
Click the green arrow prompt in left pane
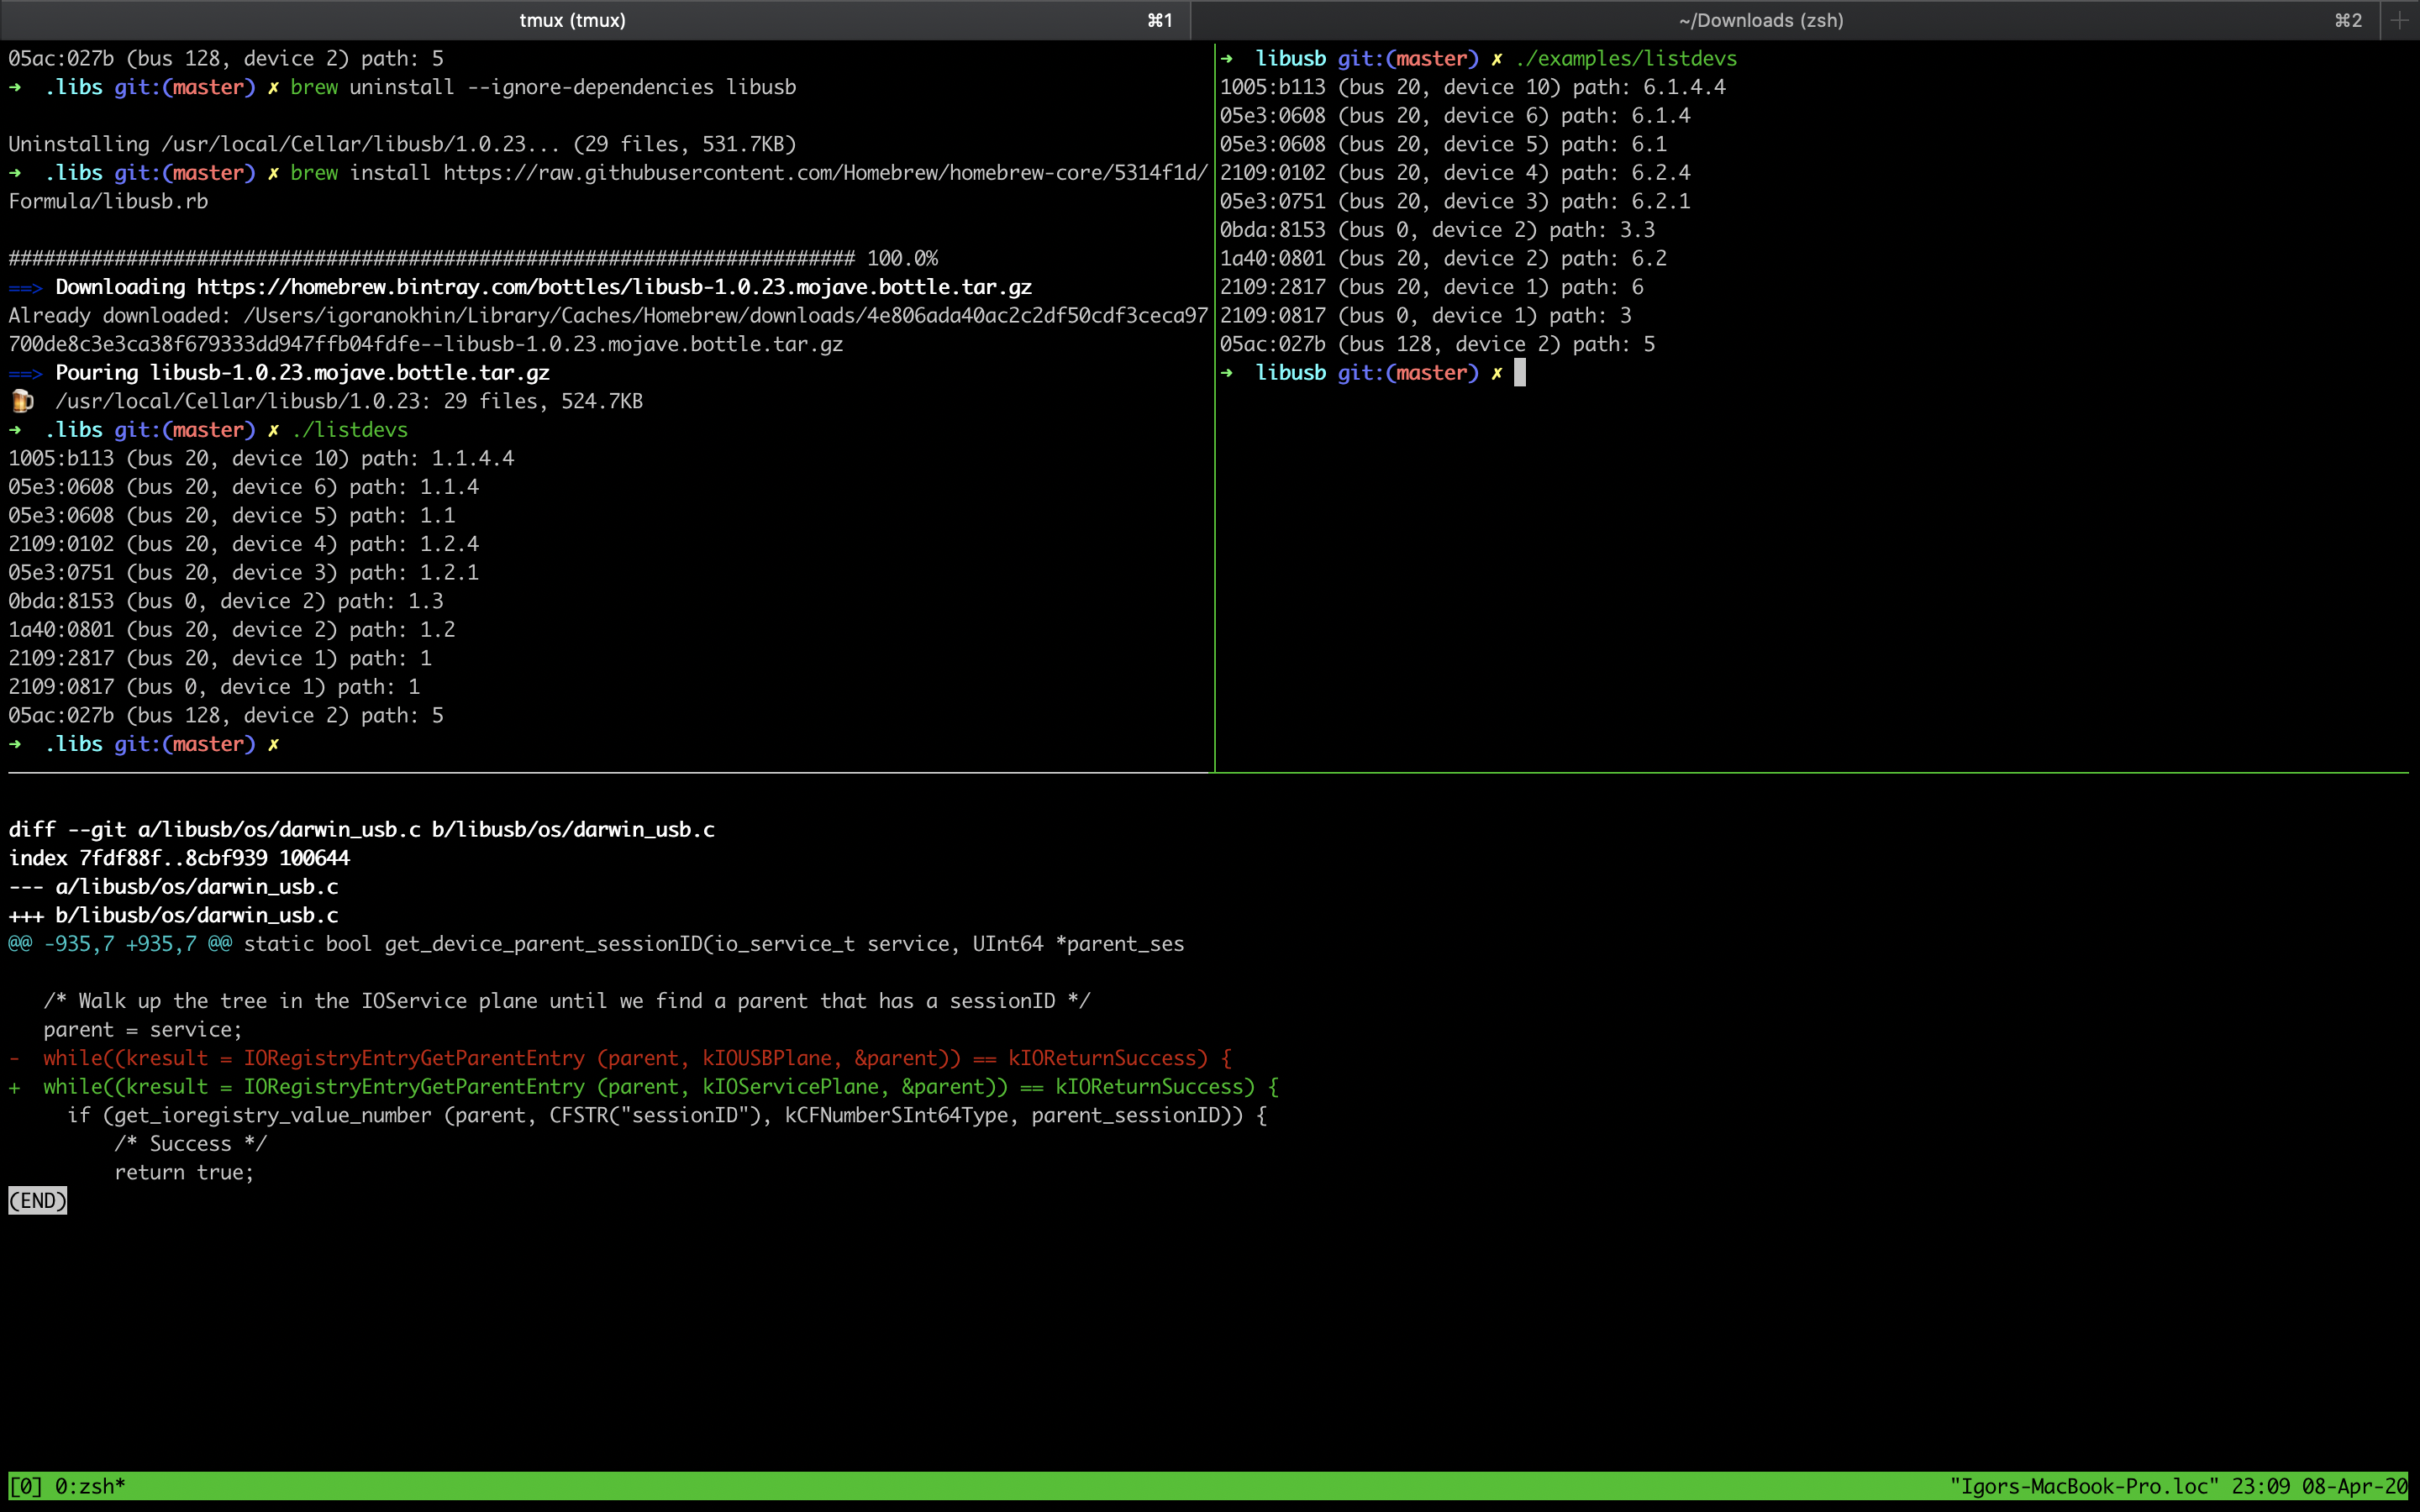15,743
